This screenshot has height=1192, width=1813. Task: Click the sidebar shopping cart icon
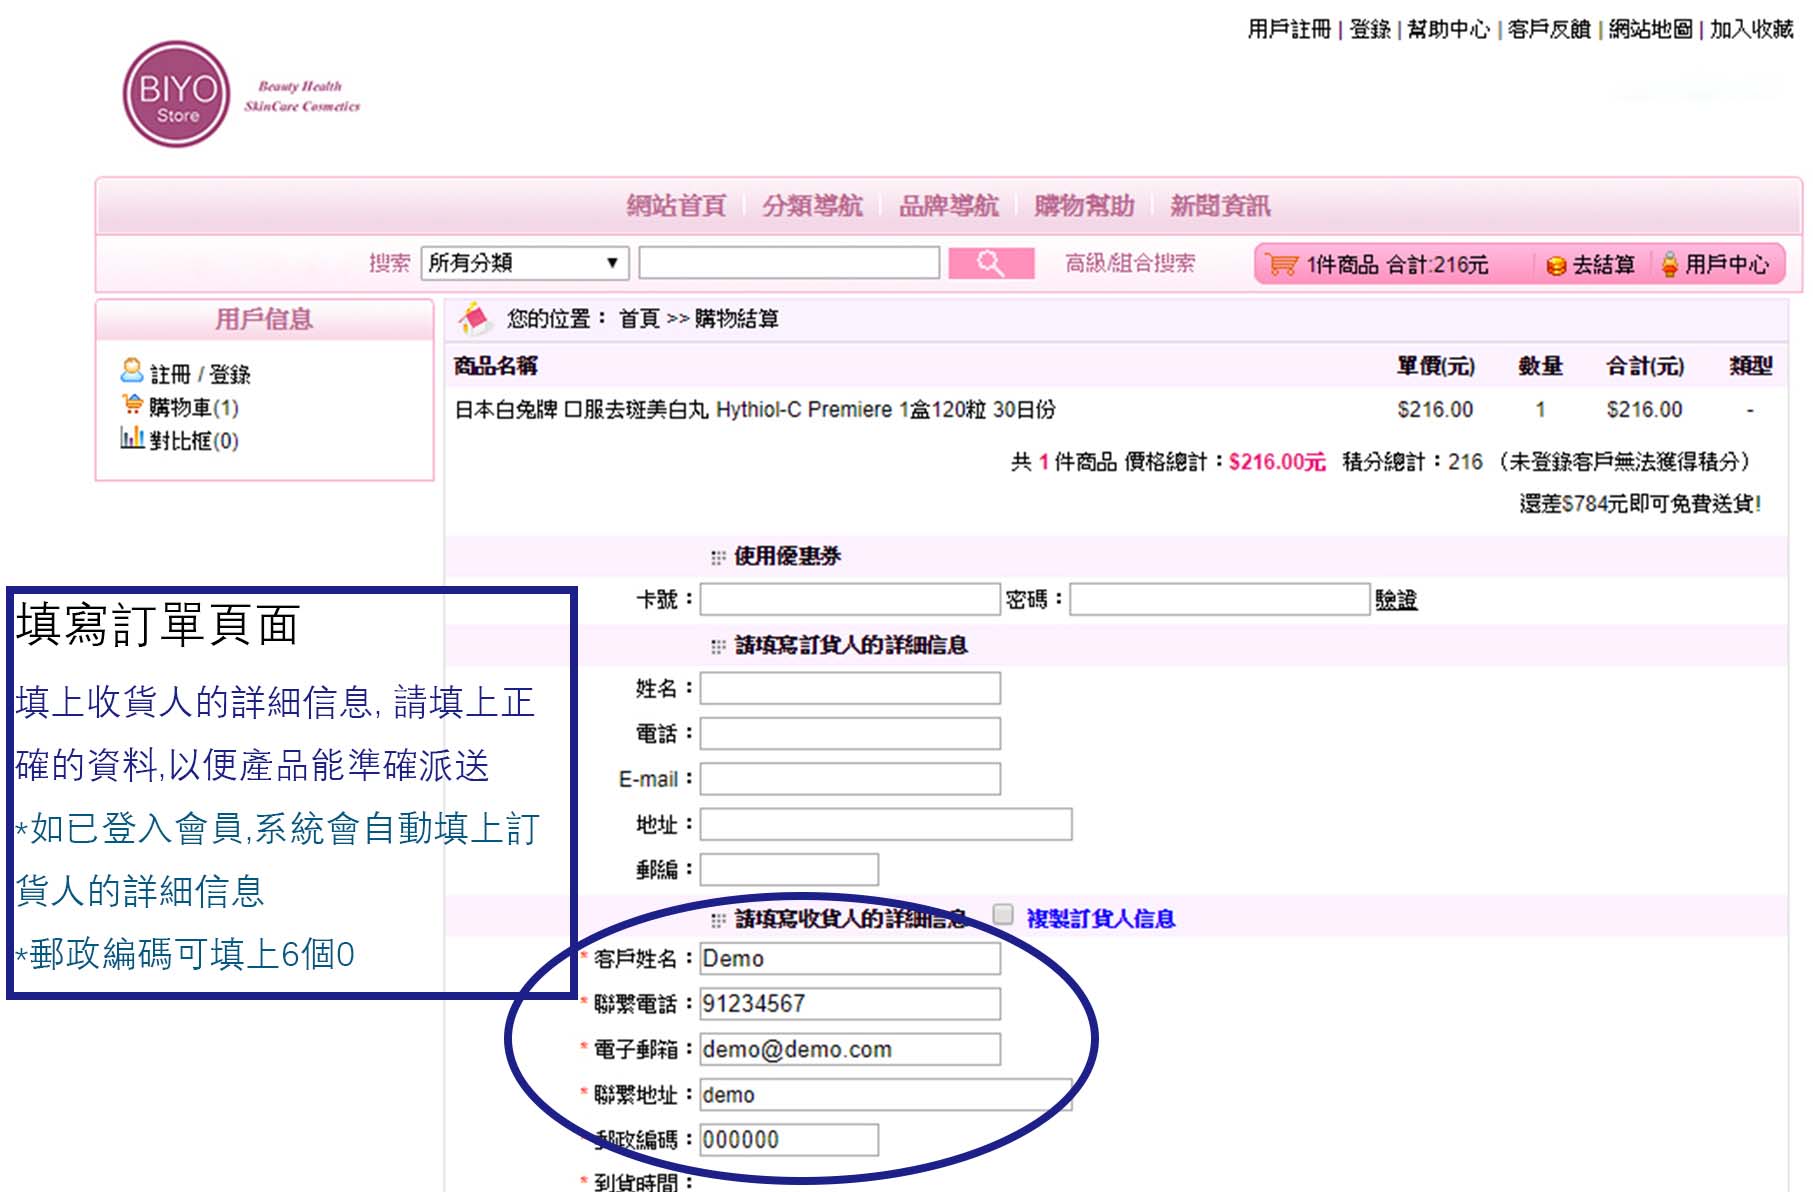tap(132, 405)
